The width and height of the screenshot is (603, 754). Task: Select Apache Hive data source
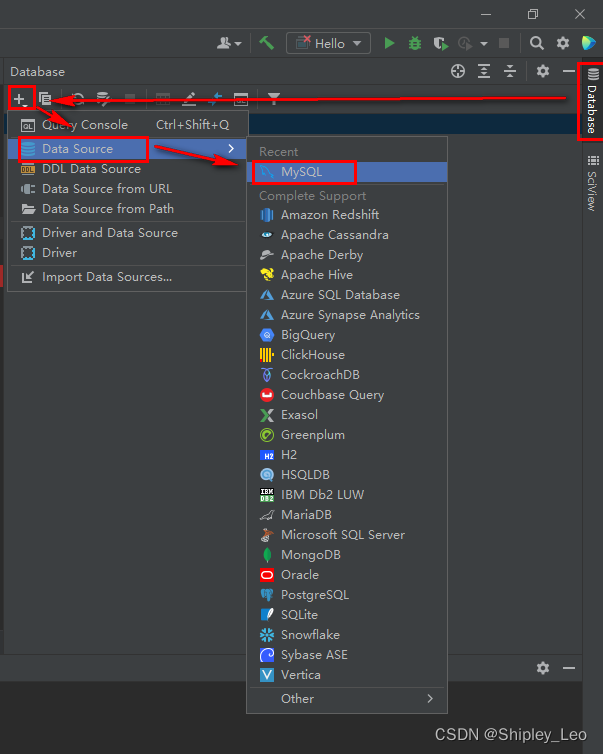(x=347, y=275)
